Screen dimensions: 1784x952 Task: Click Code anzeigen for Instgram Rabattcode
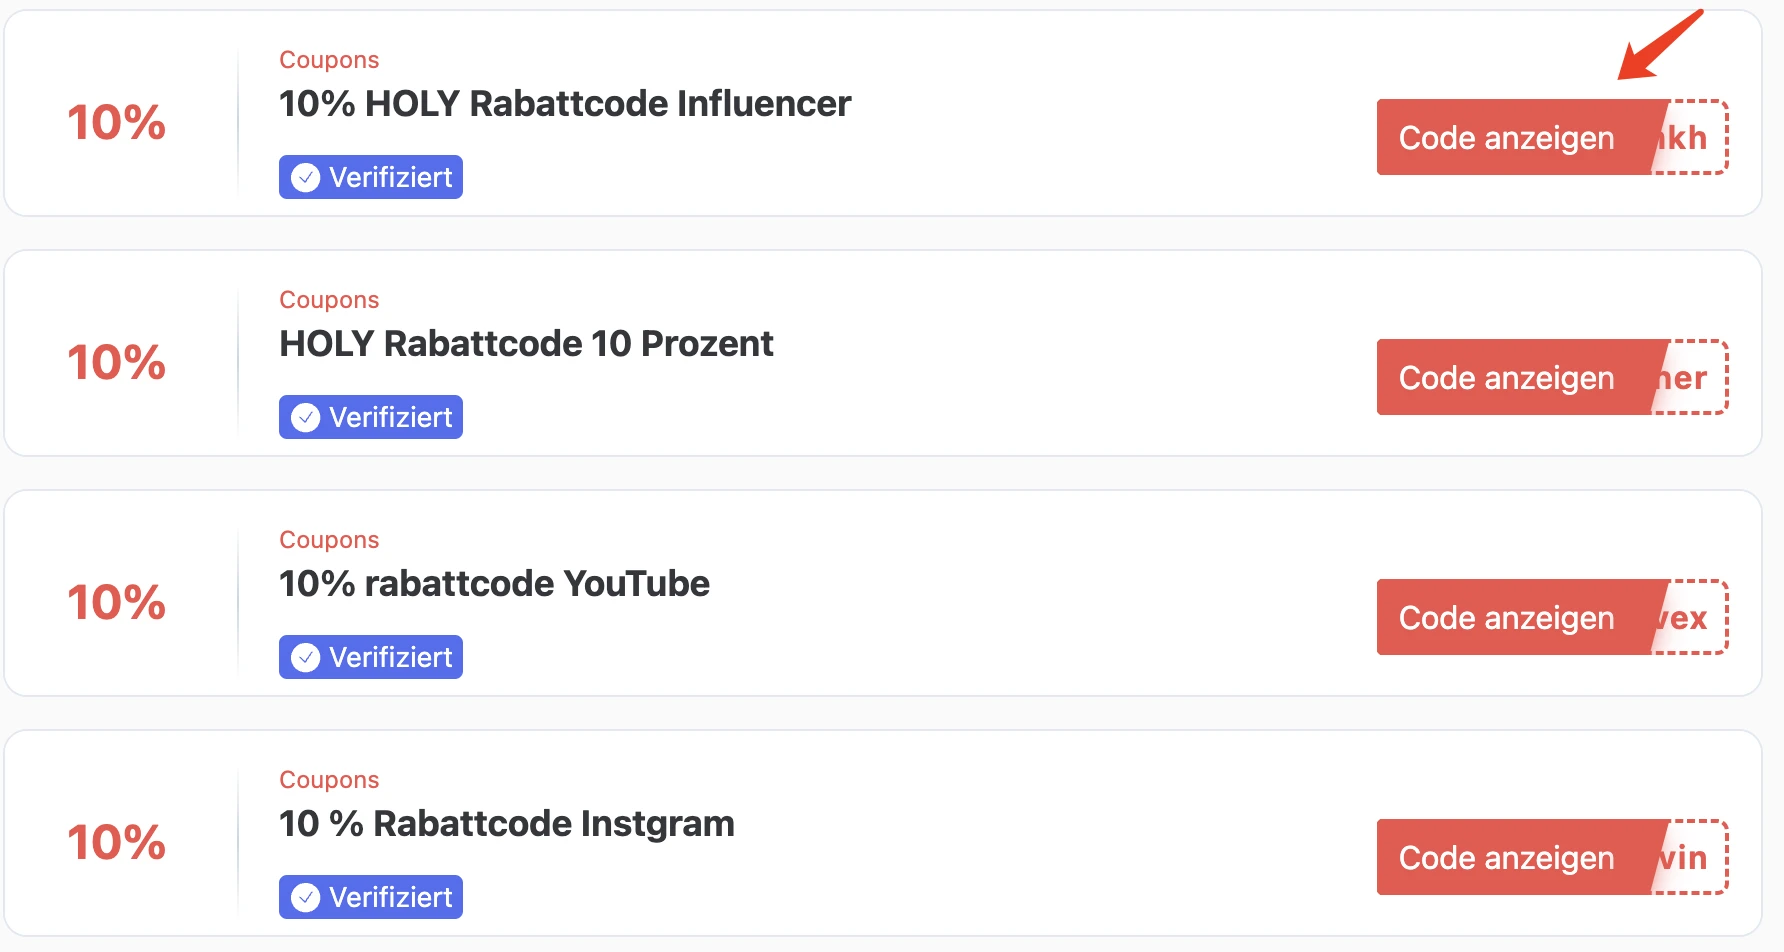1506,858
